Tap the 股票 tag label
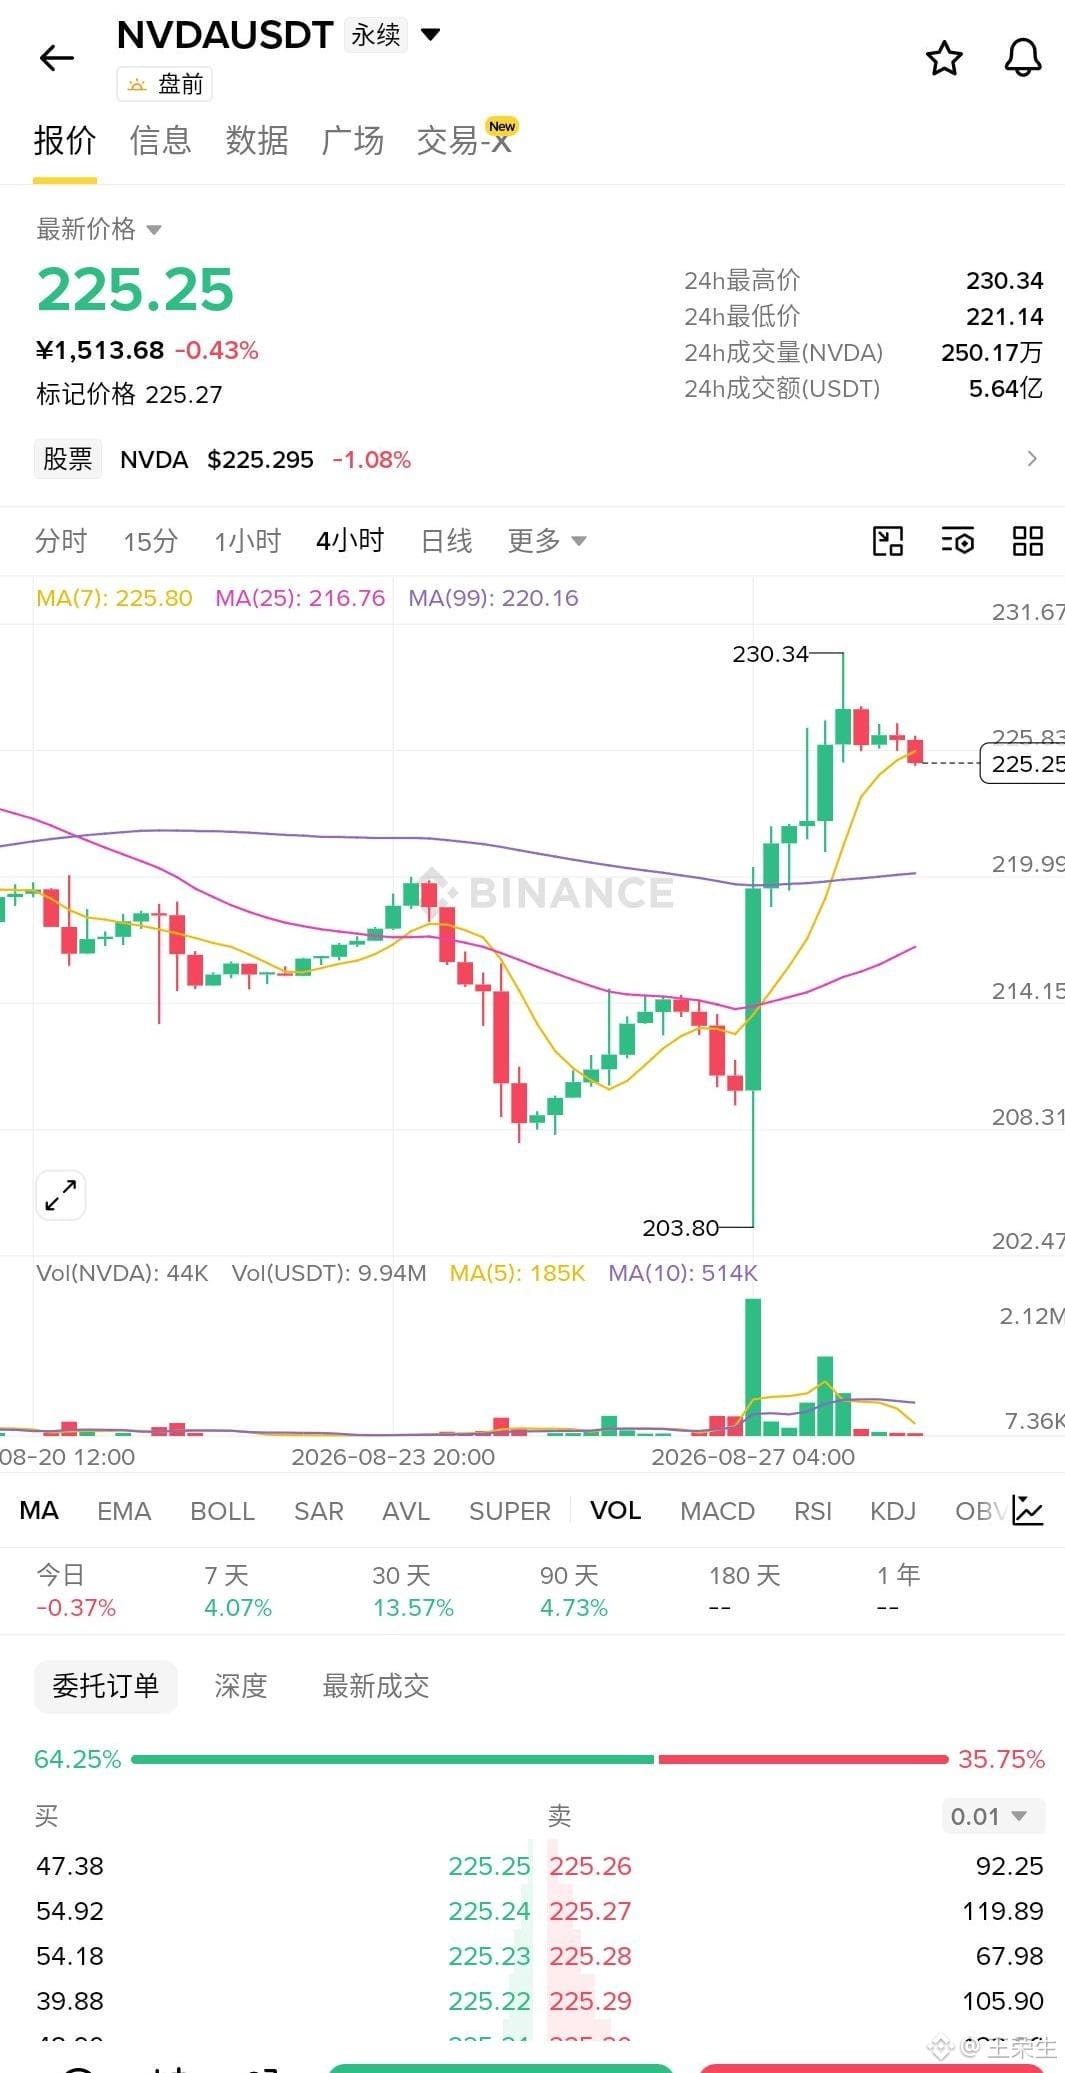The width and height of the screenshot is (1065, 2073). coord(68,459)
